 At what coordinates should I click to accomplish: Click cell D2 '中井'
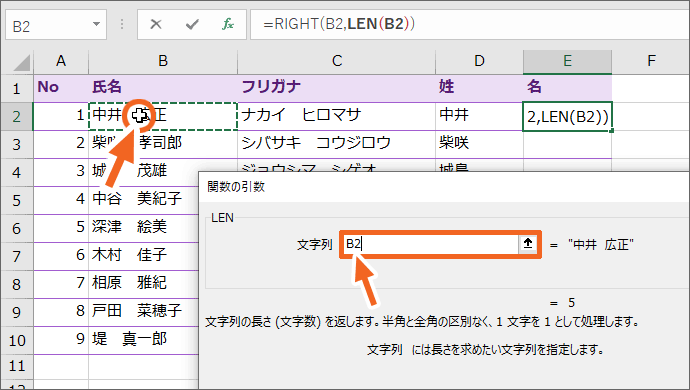(x=479, y=116)
